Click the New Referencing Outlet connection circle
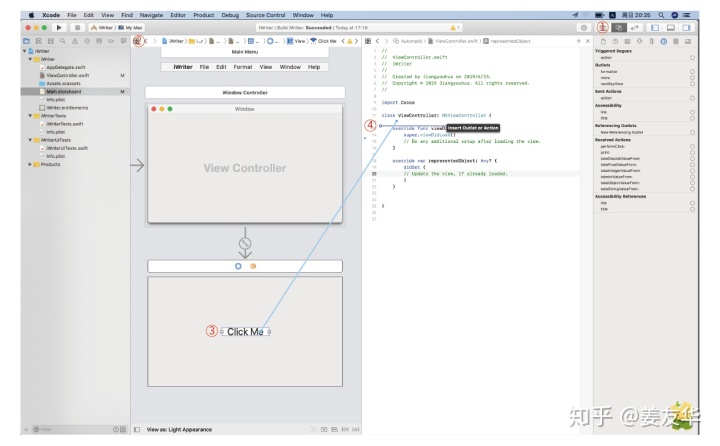 tap(692, 132)
